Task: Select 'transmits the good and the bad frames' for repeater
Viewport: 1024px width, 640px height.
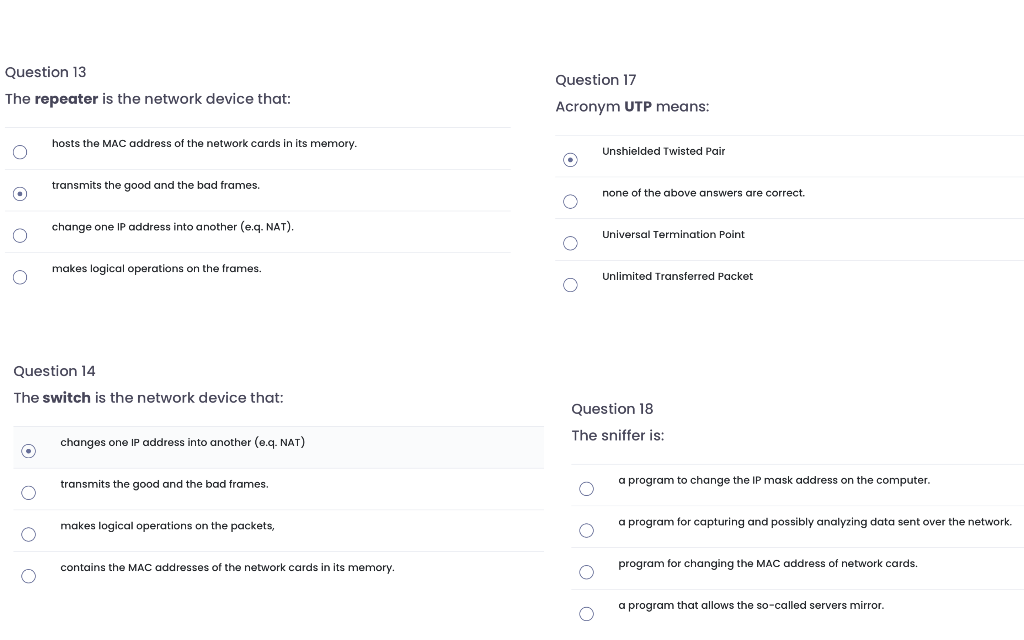Action: coord(19,194)
